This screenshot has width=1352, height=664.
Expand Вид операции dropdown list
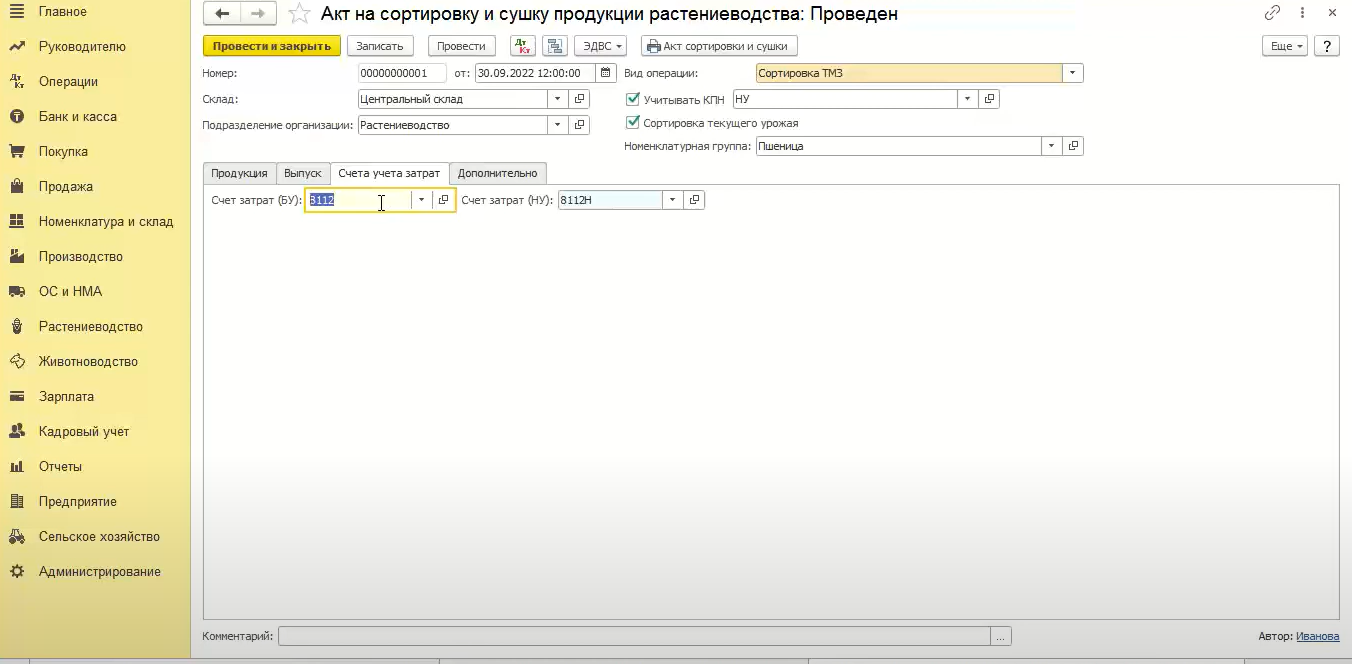pyautogui.click(x=1072, y=73)
